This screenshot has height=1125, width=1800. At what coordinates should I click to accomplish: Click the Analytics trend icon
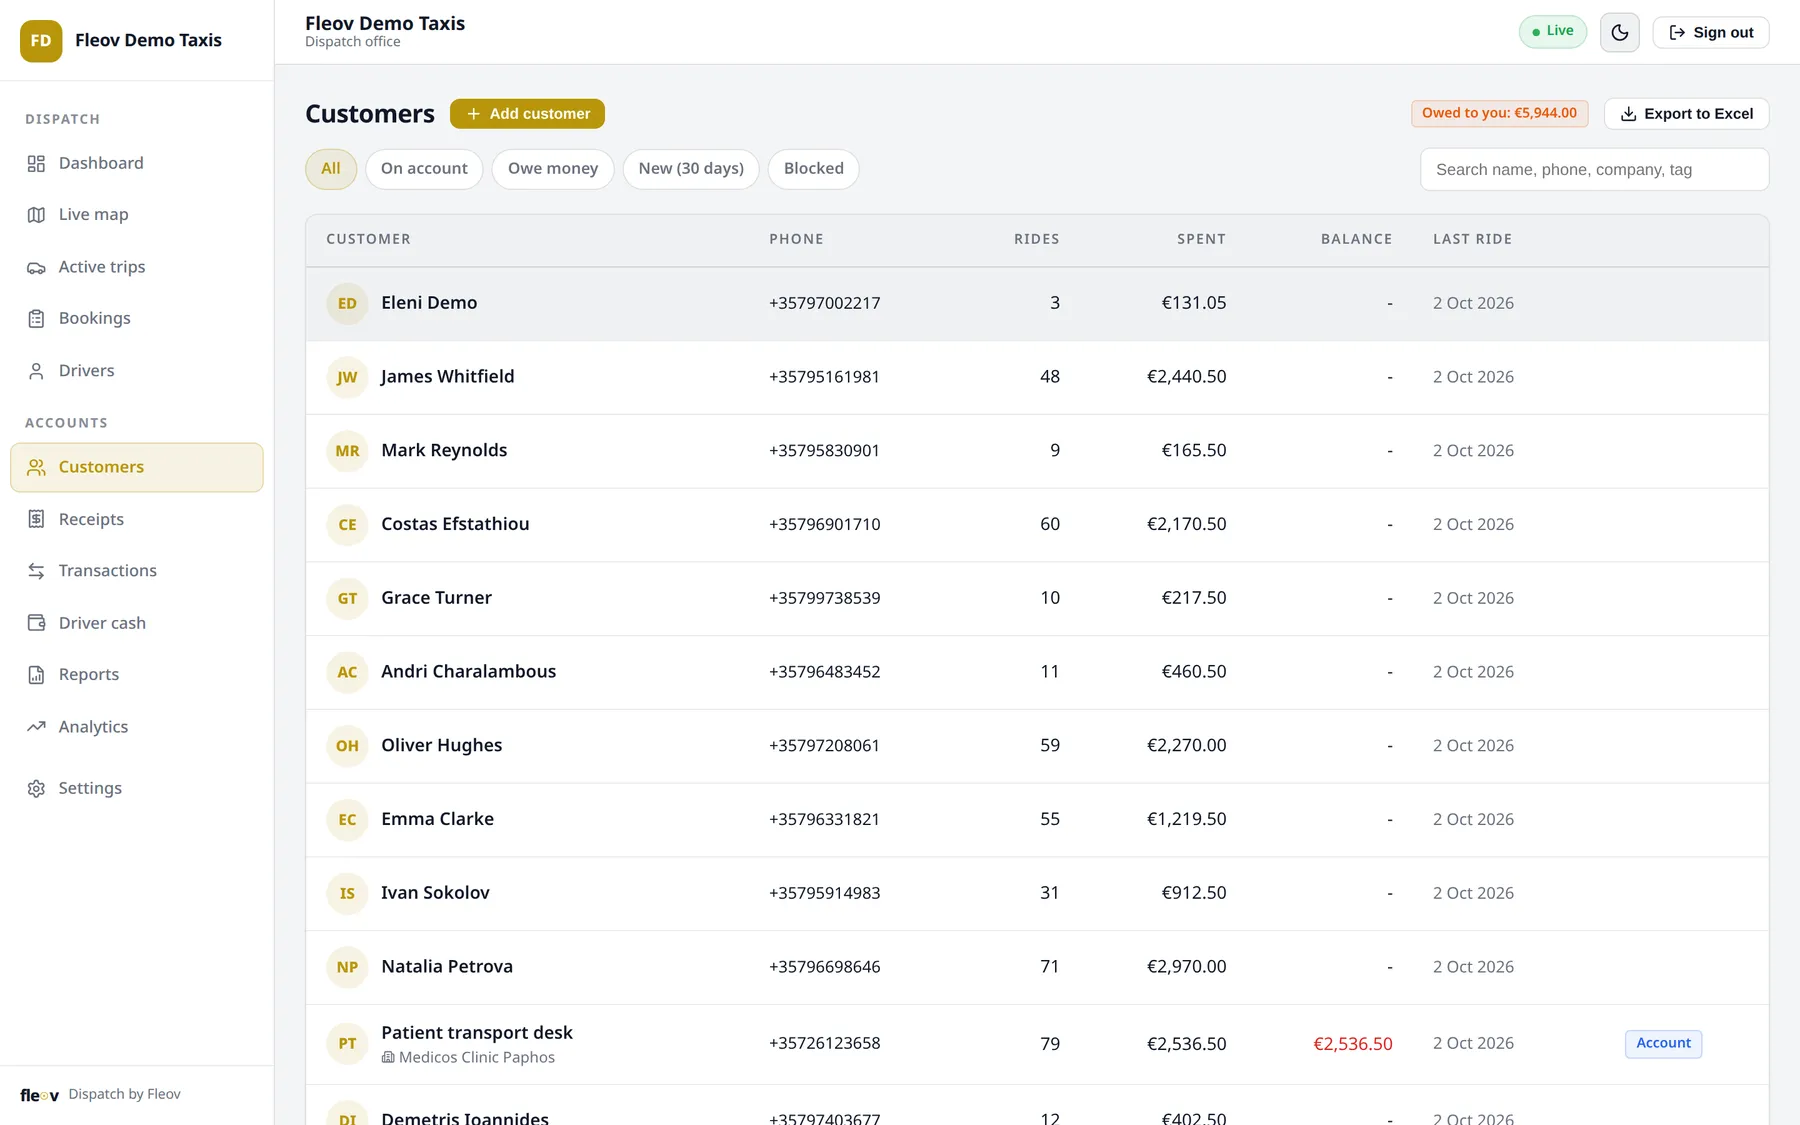(36, 727)
